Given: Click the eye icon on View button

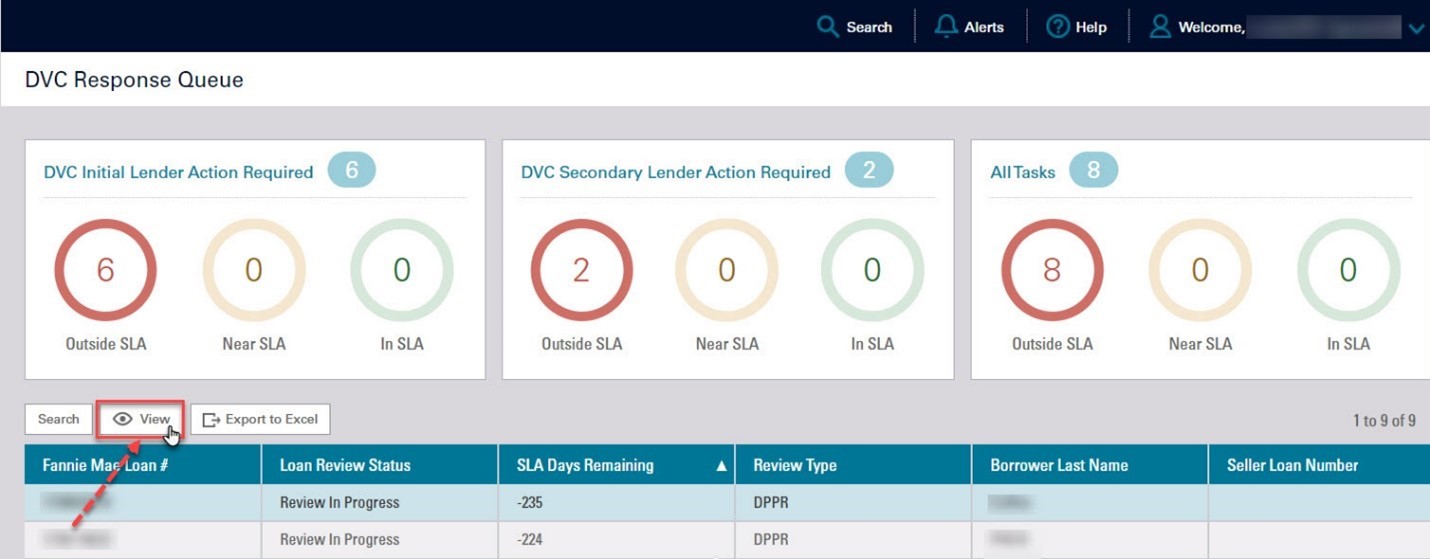Looking at the screenshot, I should coord(123,419).
